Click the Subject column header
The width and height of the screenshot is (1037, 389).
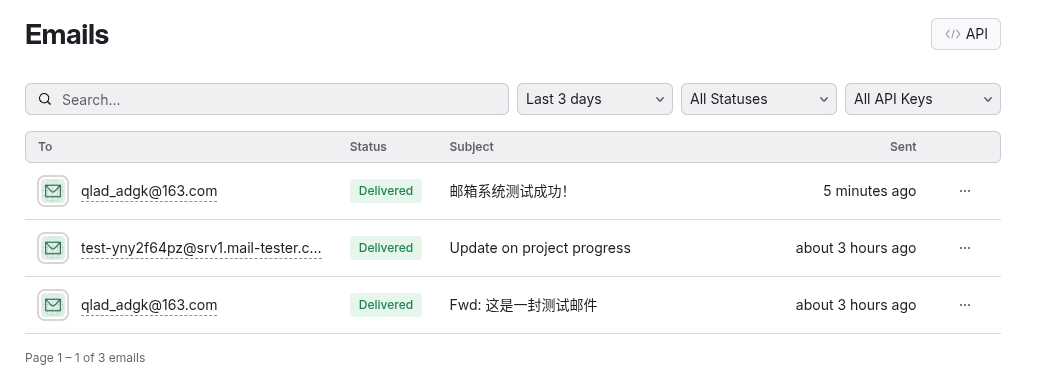click(472, 147)
